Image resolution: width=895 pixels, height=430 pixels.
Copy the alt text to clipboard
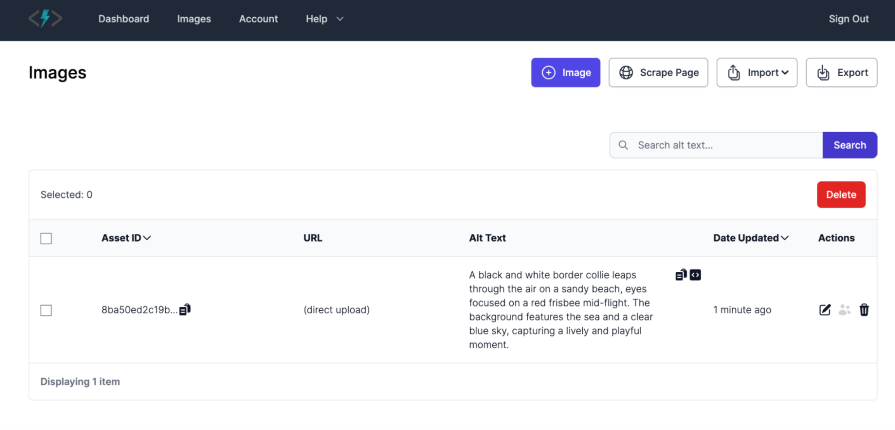click(681, 275)
